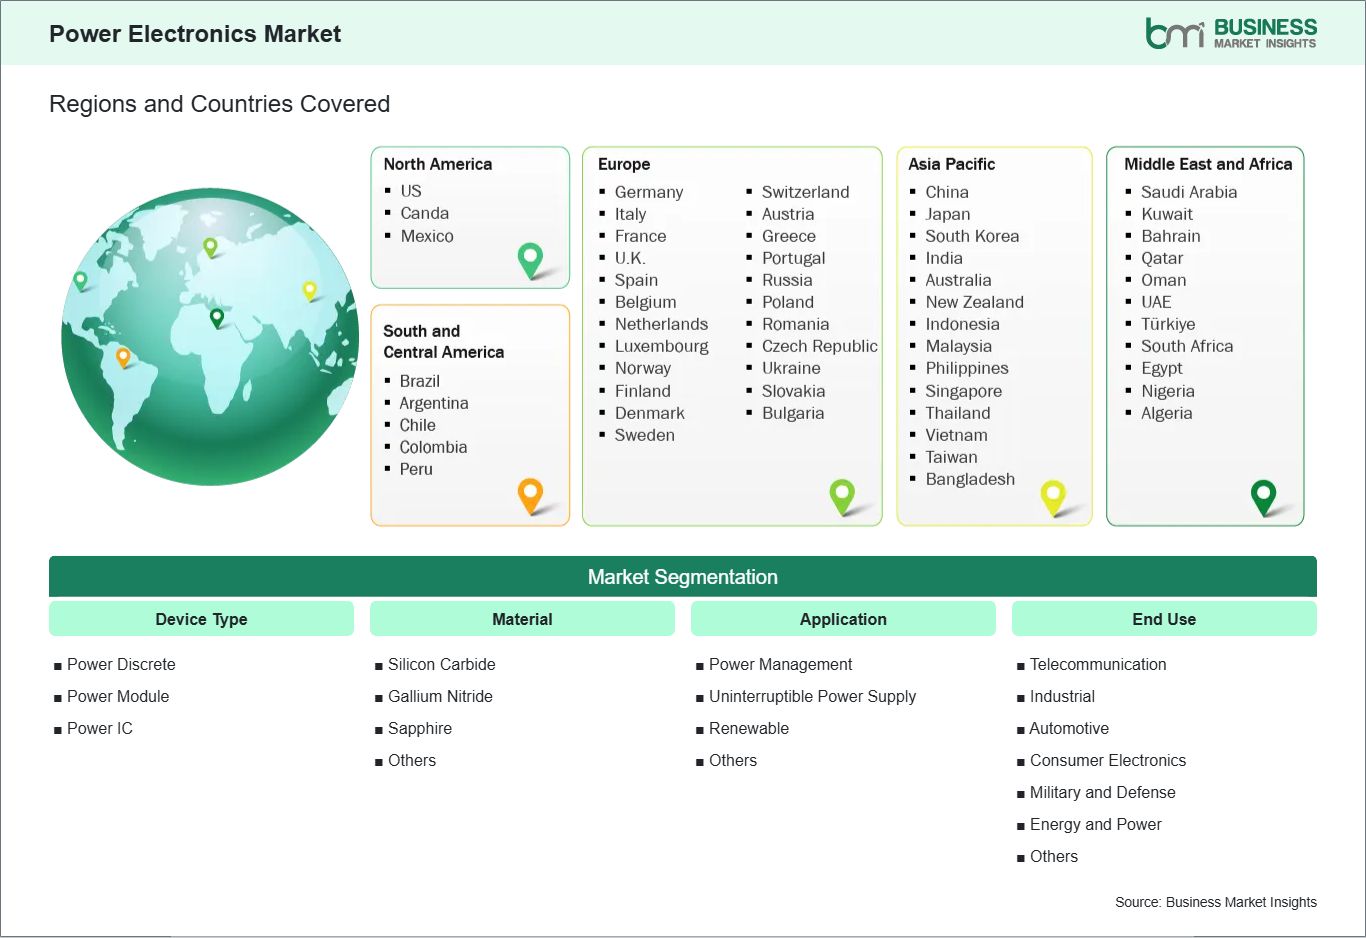
Task: Click the orange marker over South America on globe
Action: point(124,354)
